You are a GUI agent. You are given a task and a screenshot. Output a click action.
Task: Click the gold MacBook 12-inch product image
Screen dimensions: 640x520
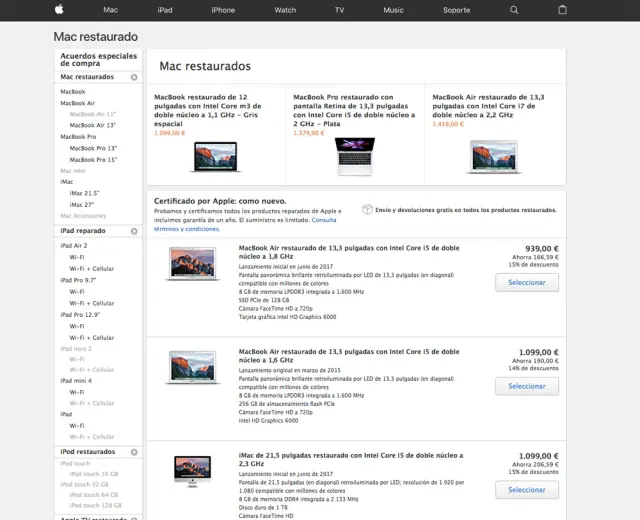(x=216, y=156)
